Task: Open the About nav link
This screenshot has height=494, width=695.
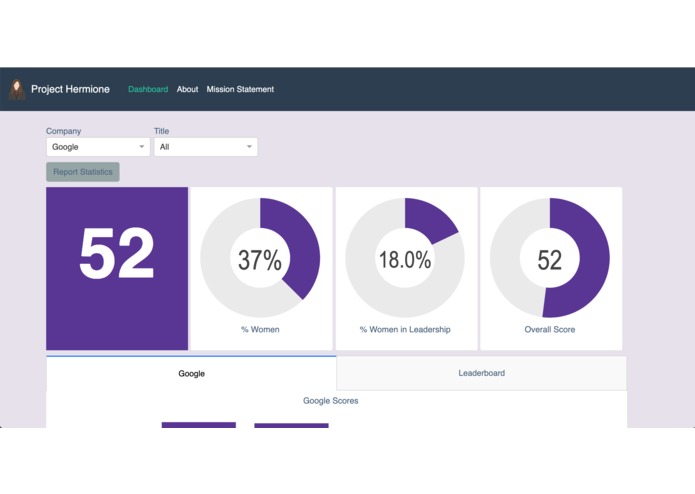Action: (x=187, y=89)
